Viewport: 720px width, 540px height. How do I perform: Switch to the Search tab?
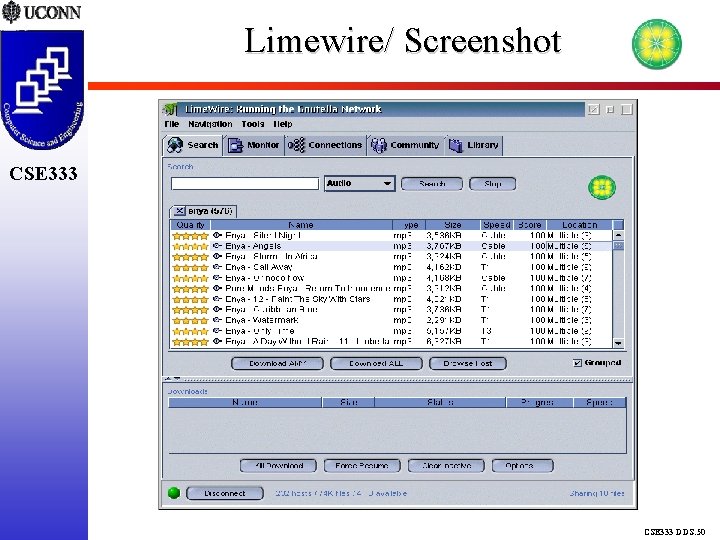[x=193, y=145]
